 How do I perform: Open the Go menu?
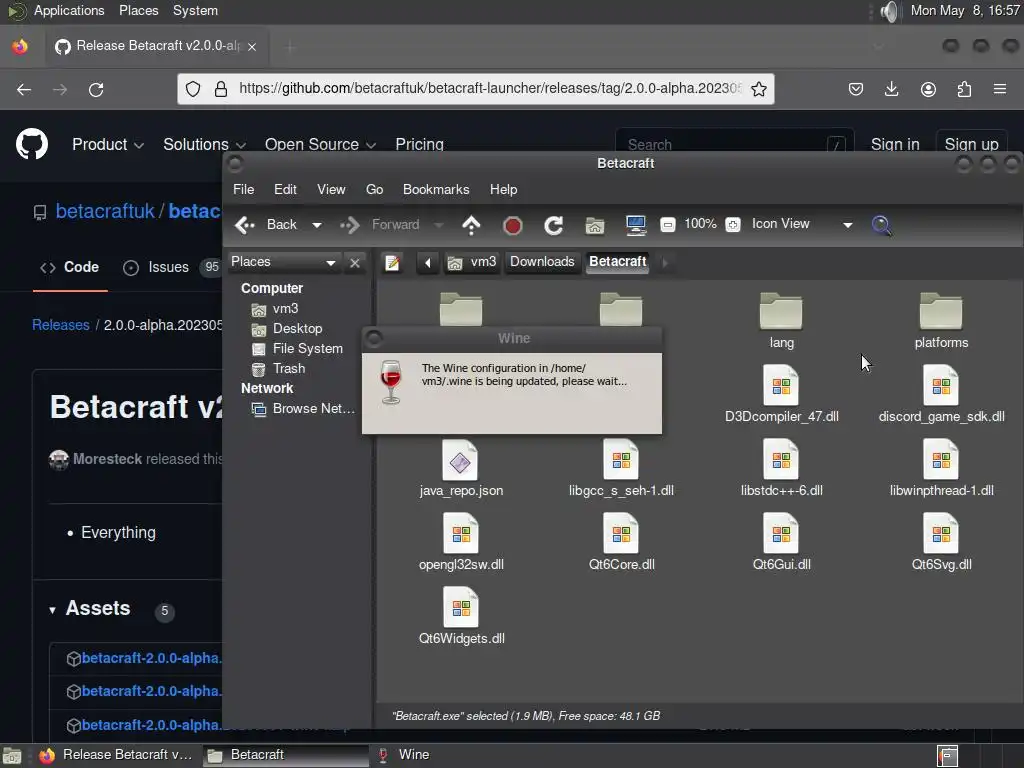pyautogui.click(x=374, y=189)
